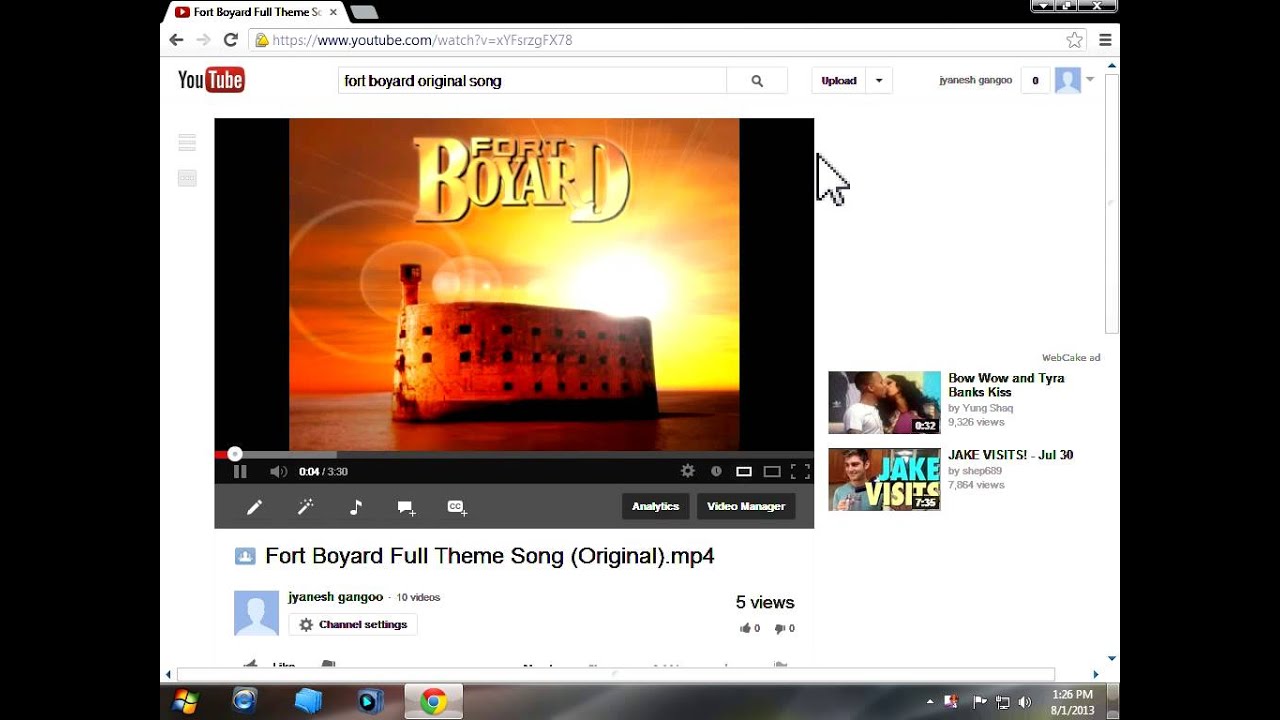Click the '5 views' count
The image size is (1280, 720).
pos(765,602)
